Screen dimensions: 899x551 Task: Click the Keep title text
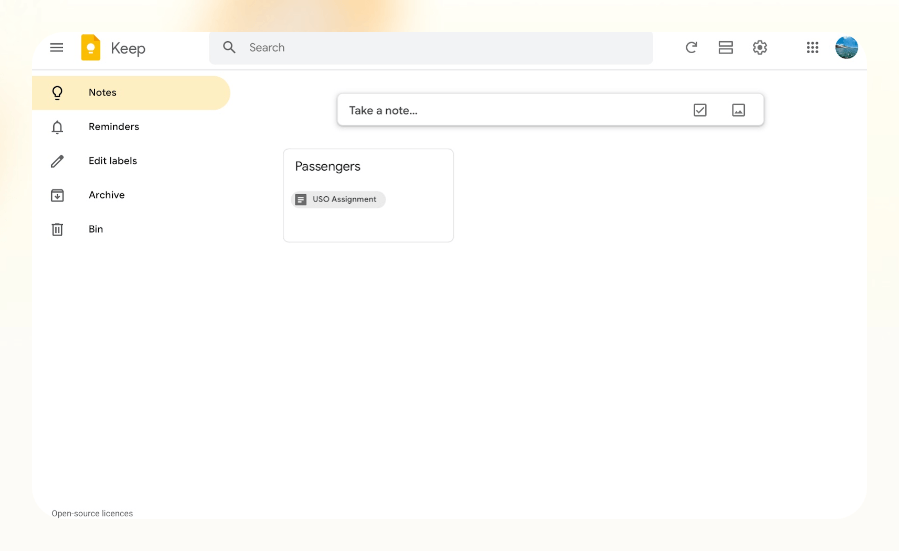pos(128,49)
